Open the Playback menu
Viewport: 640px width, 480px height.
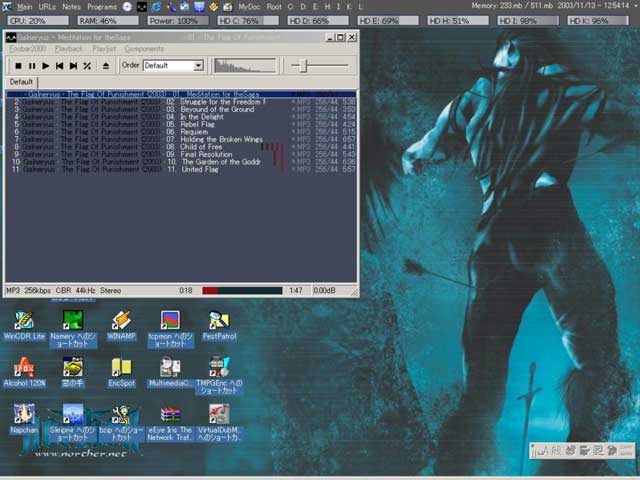69,48
